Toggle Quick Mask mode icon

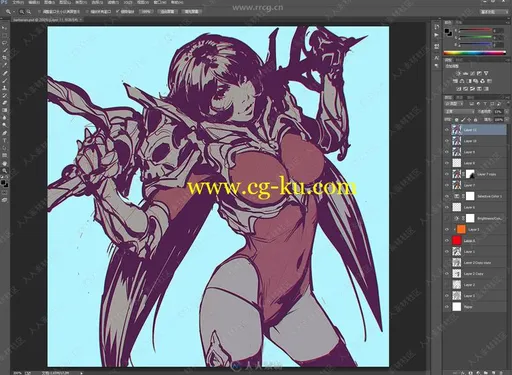[4, 193]
